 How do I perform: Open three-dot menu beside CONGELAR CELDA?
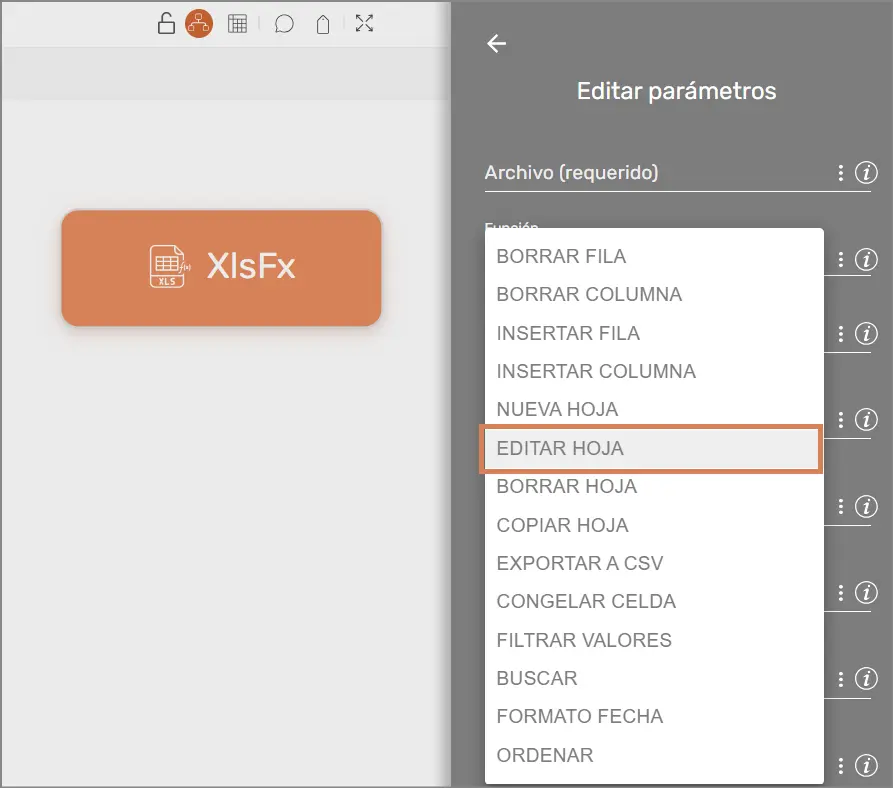tap(841, 593)
